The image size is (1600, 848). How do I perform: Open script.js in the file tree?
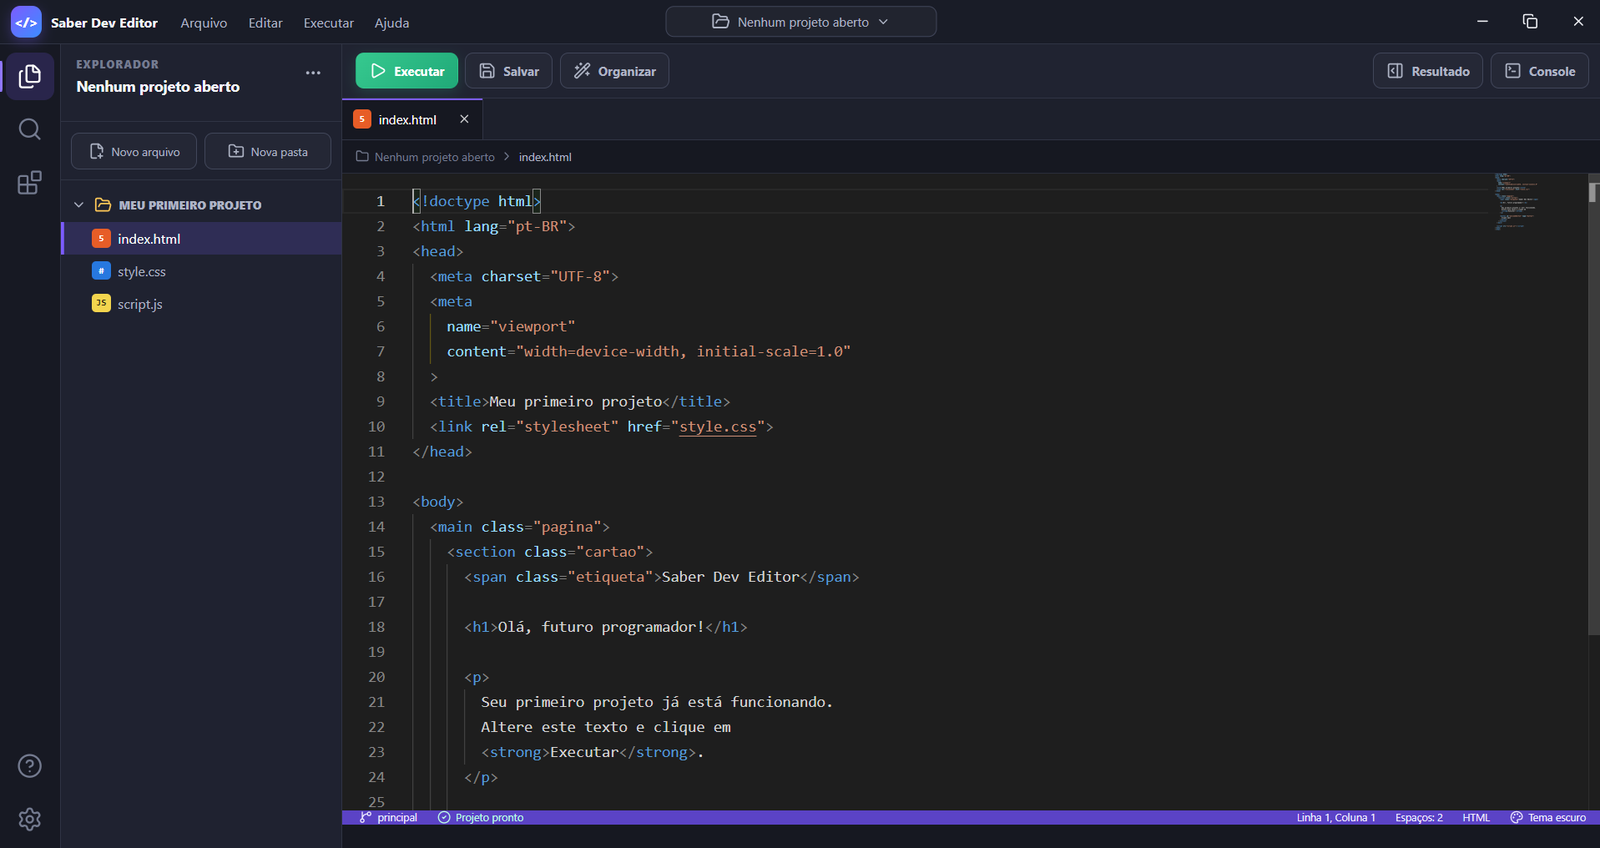[x=202, y=304]
